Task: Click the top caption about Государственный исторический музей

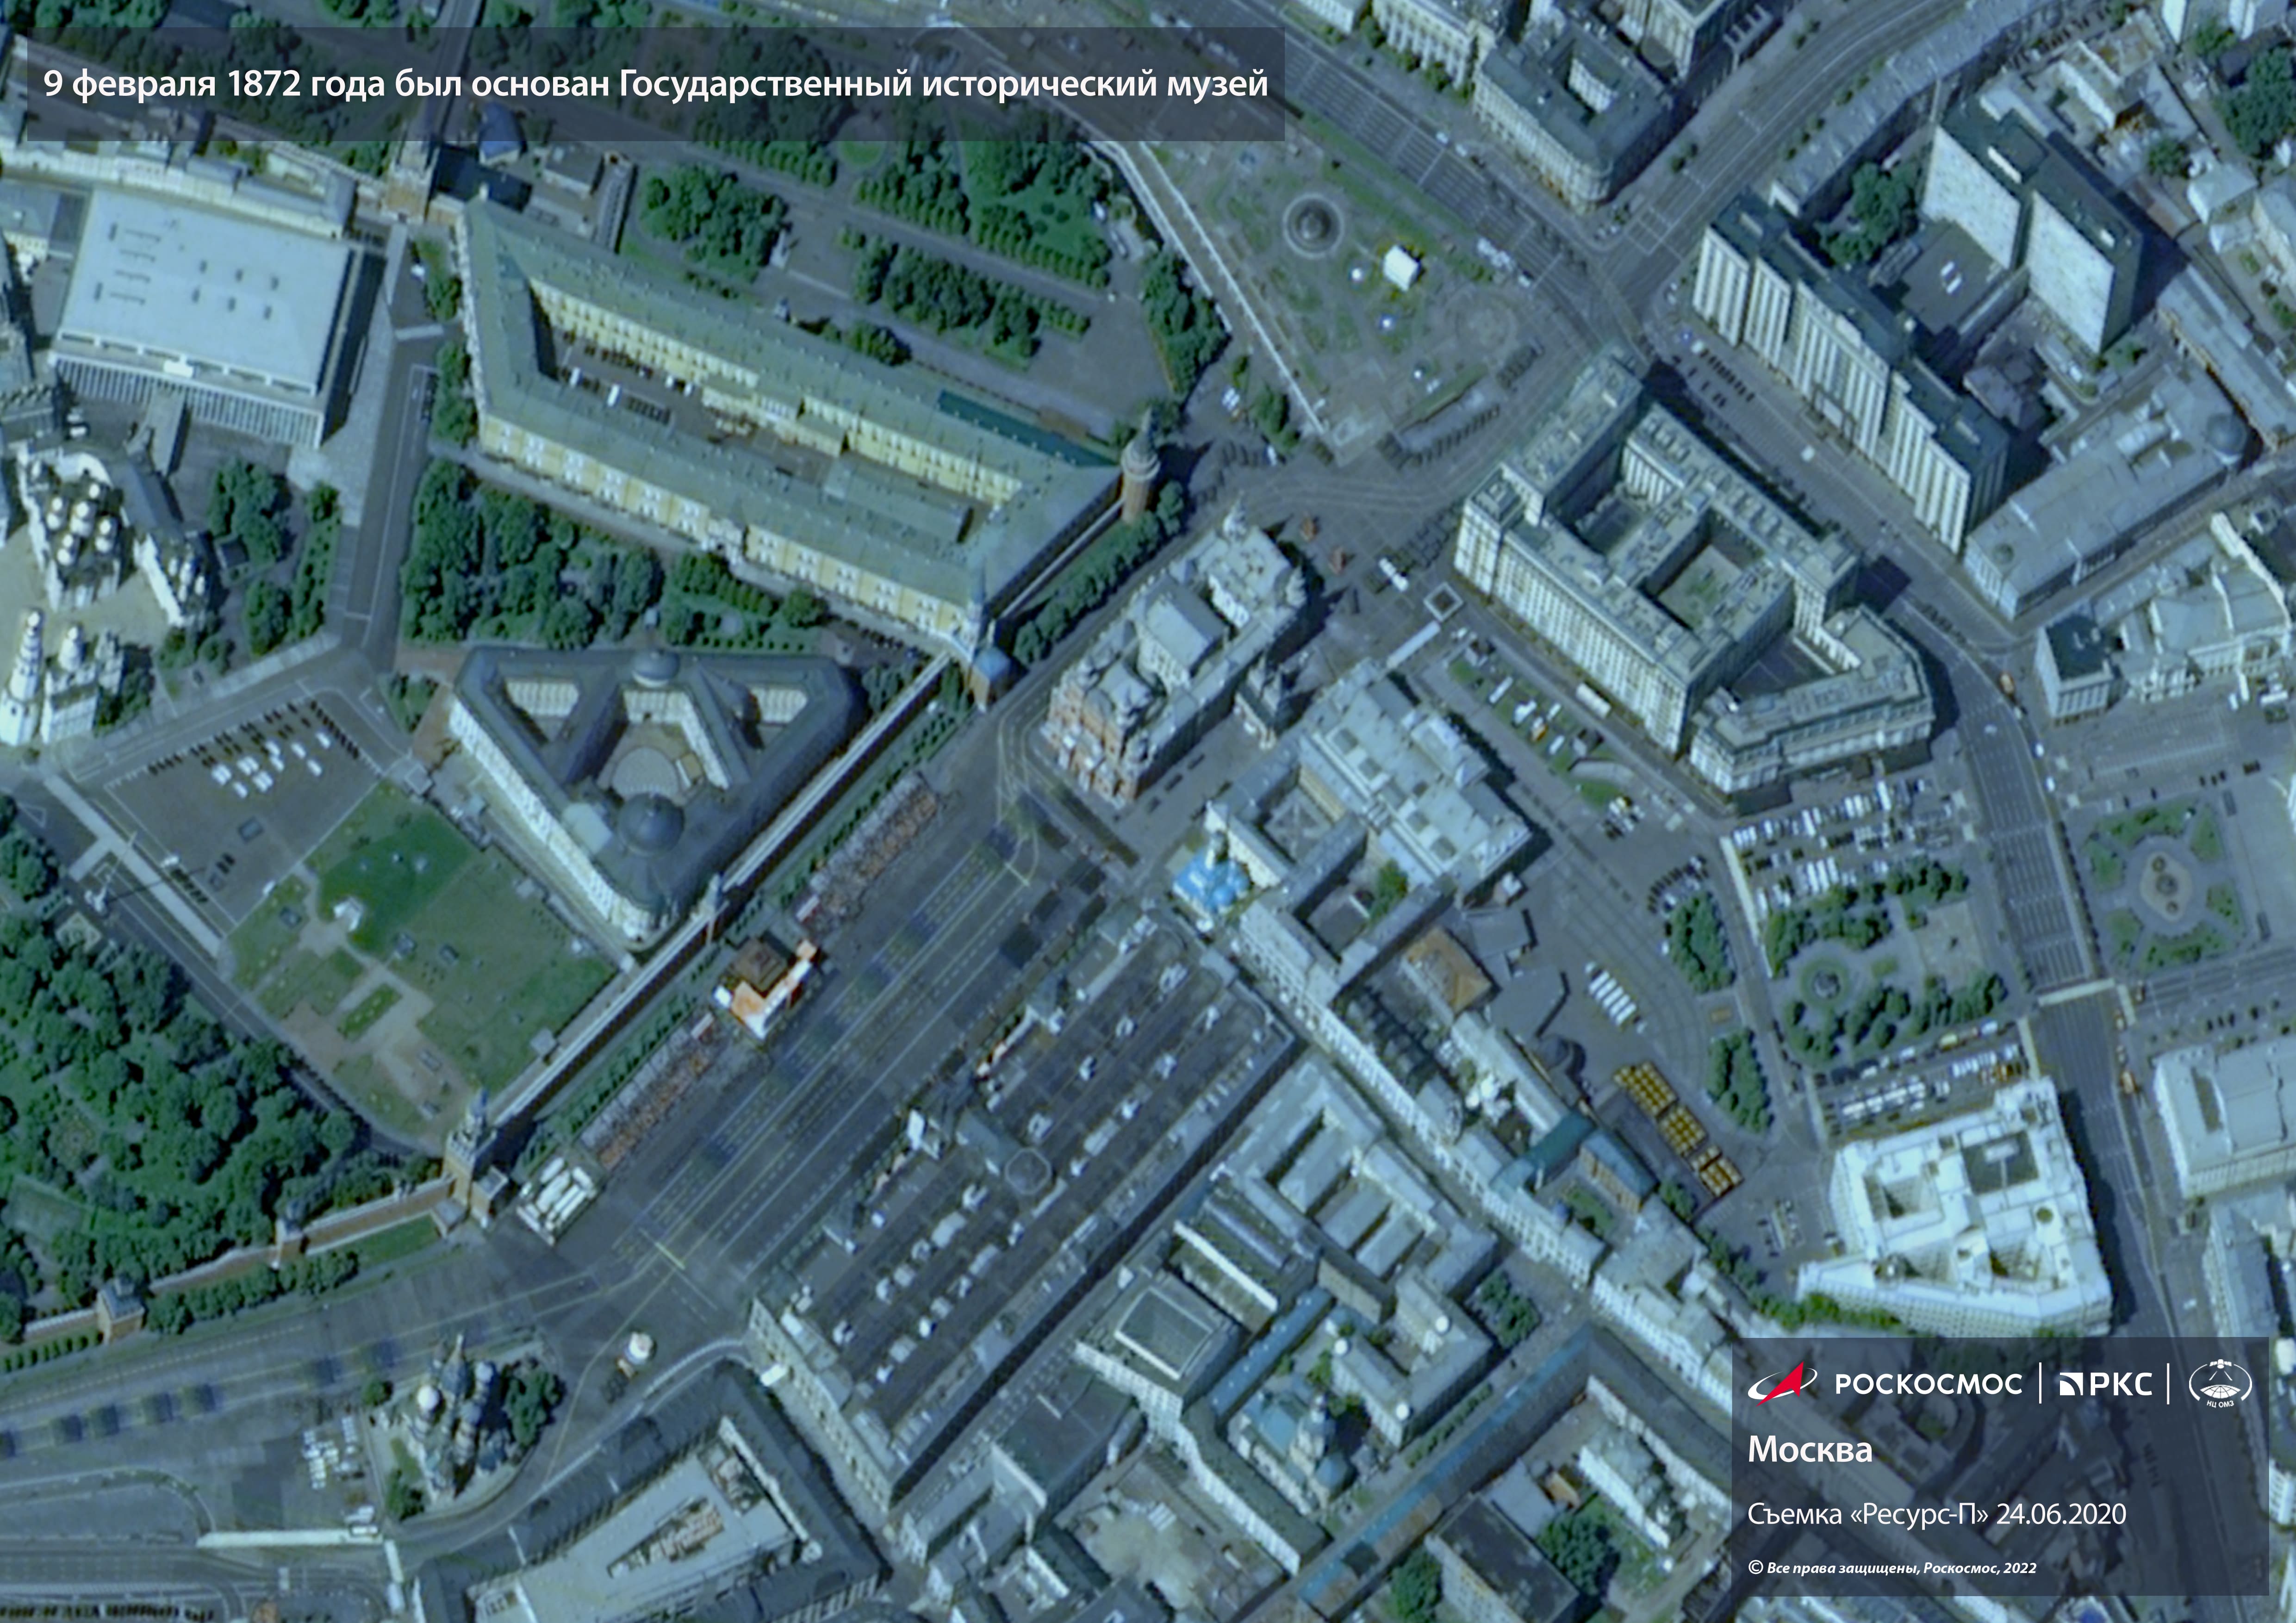Action: tap(655, 84)
